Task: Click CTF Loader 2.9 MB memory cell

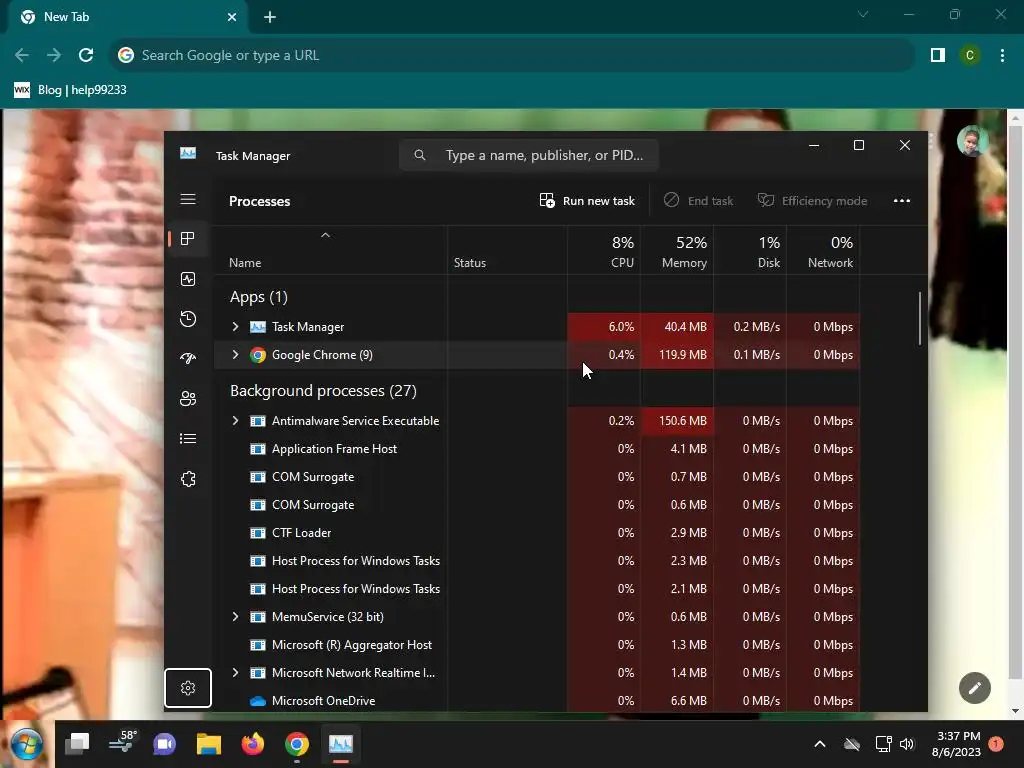Action: coord(677,533)
